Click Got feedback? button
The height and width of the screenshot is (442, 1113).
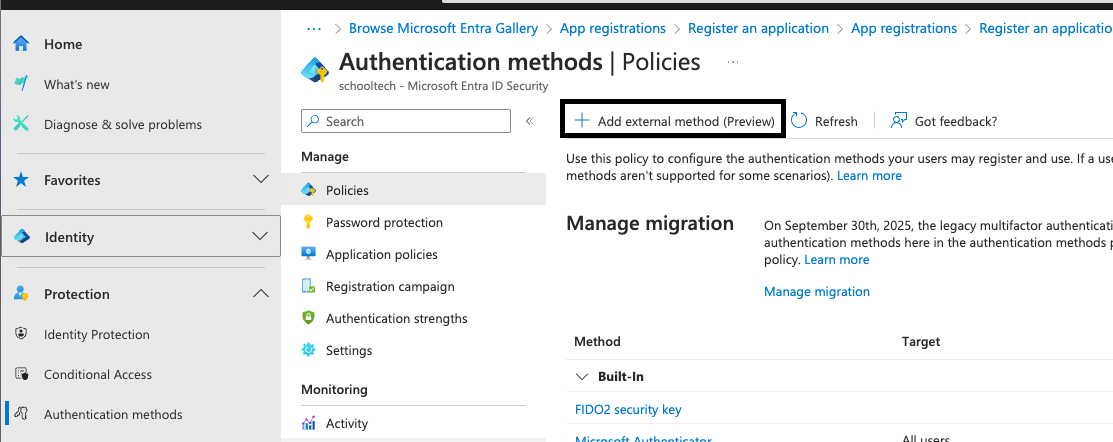944,121
